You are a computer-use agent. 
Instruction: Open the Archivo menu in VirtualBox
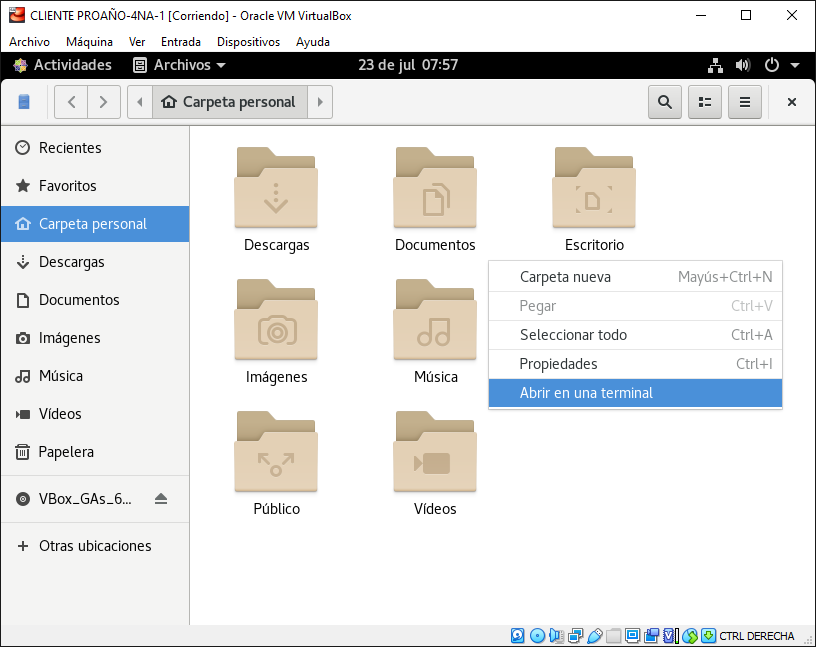(30, 42)
